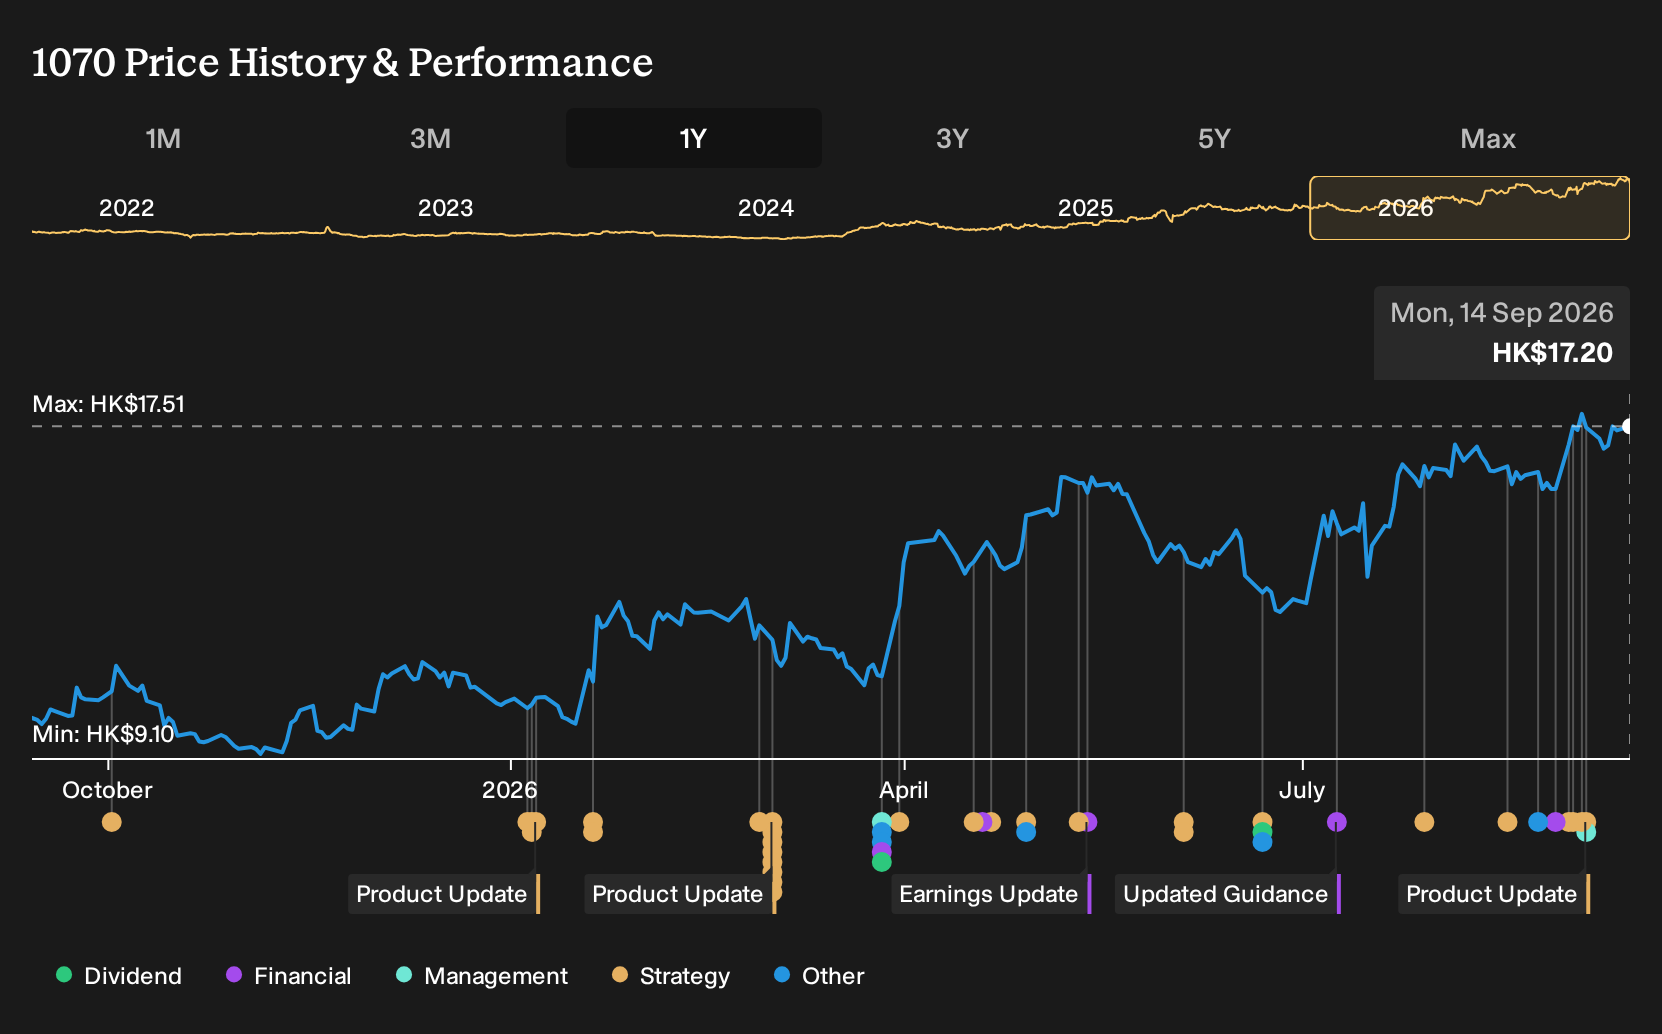This screenshot has height=1034, width=1662.
Task: Switch to the 3Y range tab
Action: pos(952,138)
